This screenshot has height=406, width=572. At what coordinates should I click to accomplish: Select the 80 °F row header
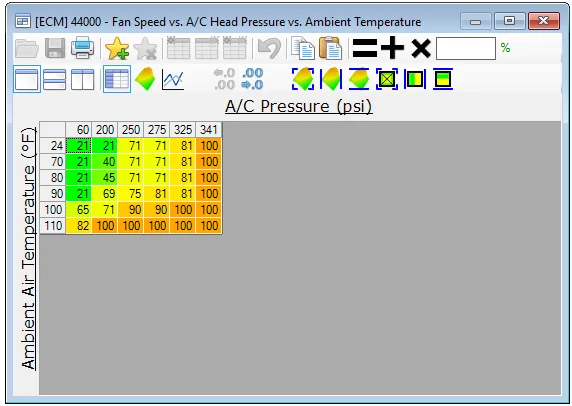(x=53, y=178)
